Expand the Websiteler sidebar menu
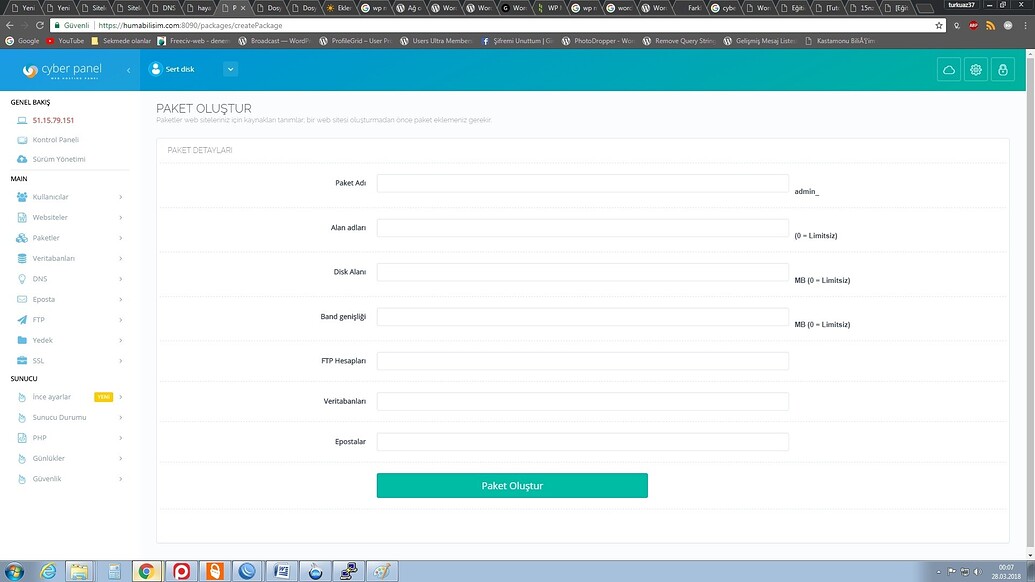Screen dimensions: 1035x582 (68, 217)
